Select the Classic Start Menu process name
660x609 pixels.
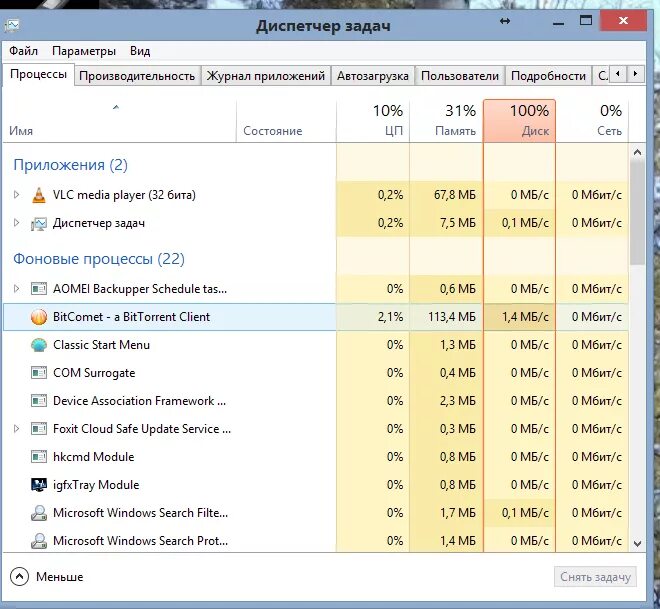[x=101, y=345]
